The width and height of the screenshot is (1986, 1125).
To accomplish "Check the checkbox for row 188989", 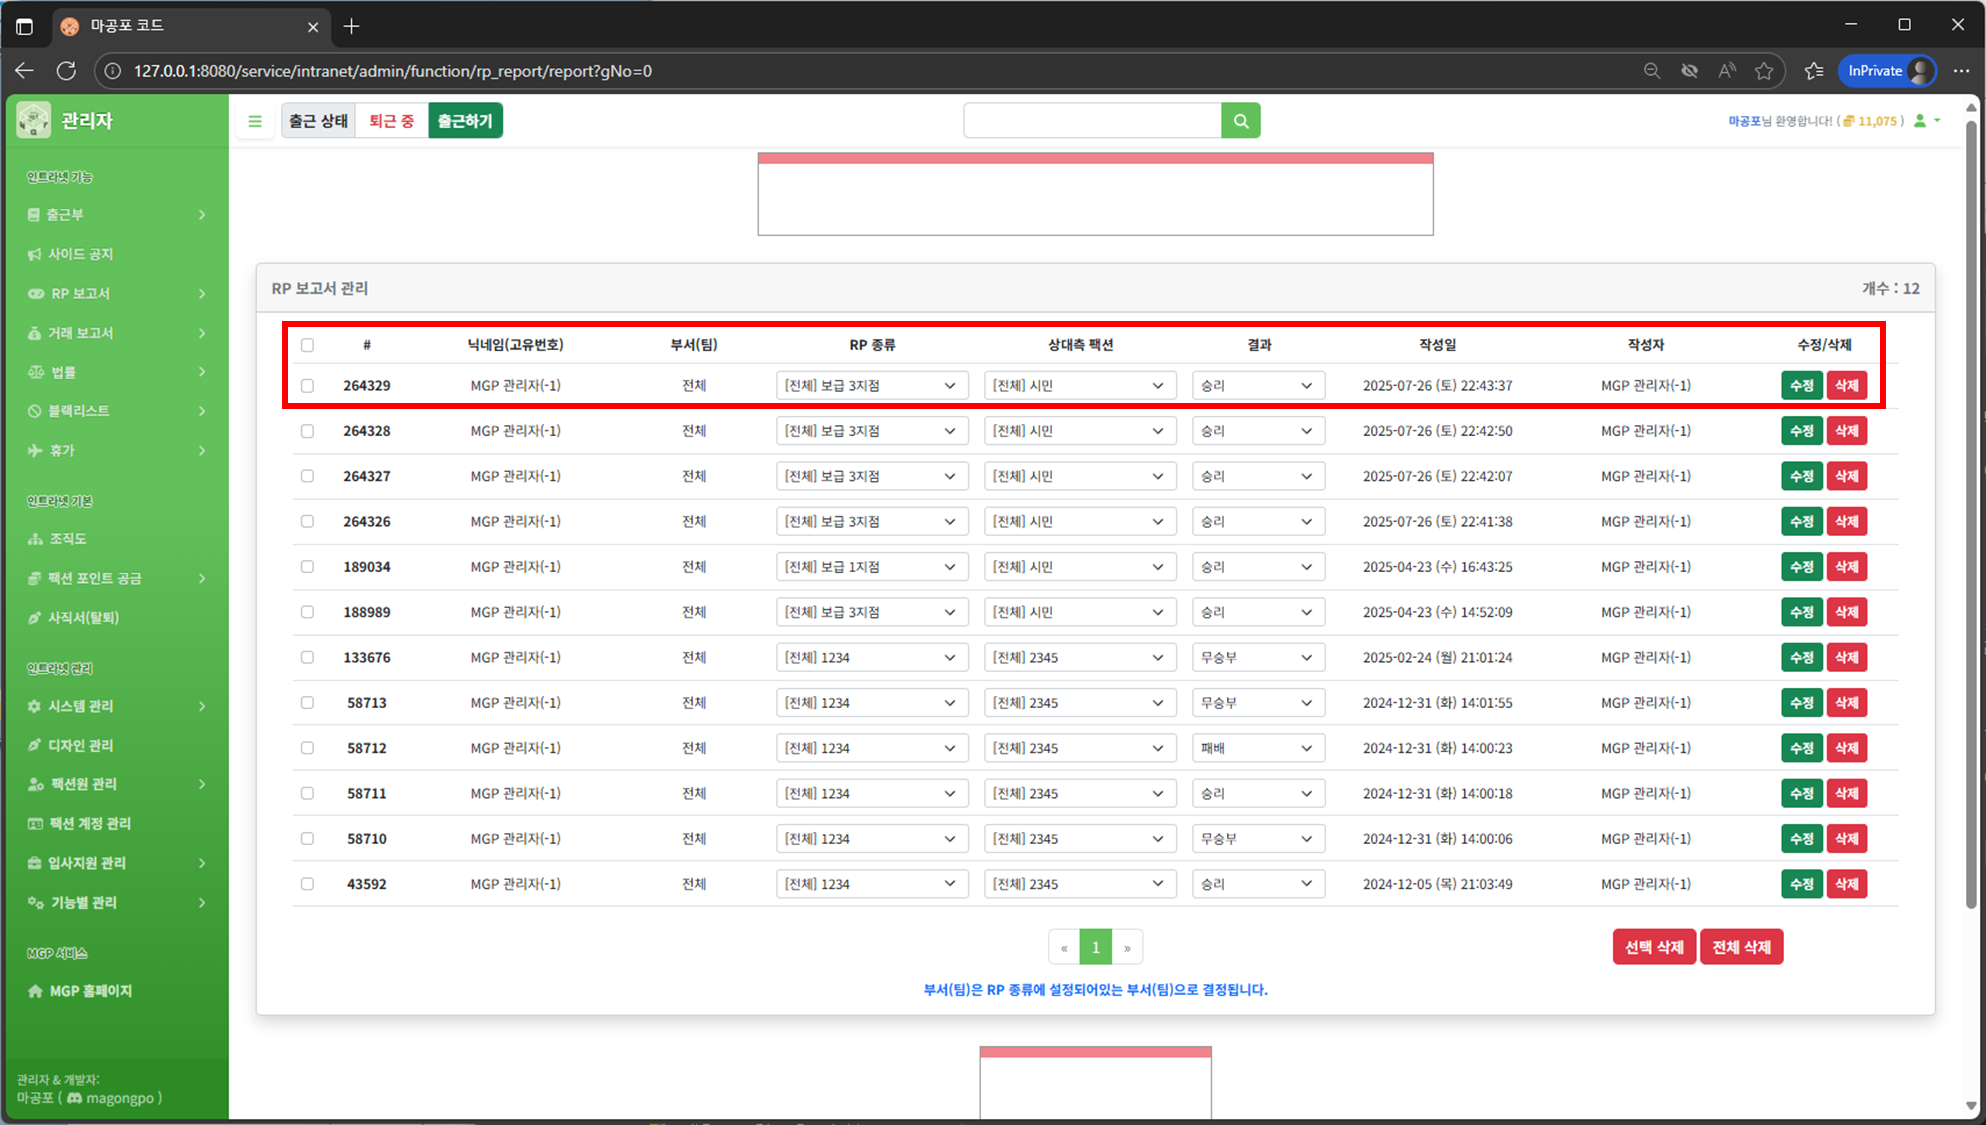I will 307,612.
